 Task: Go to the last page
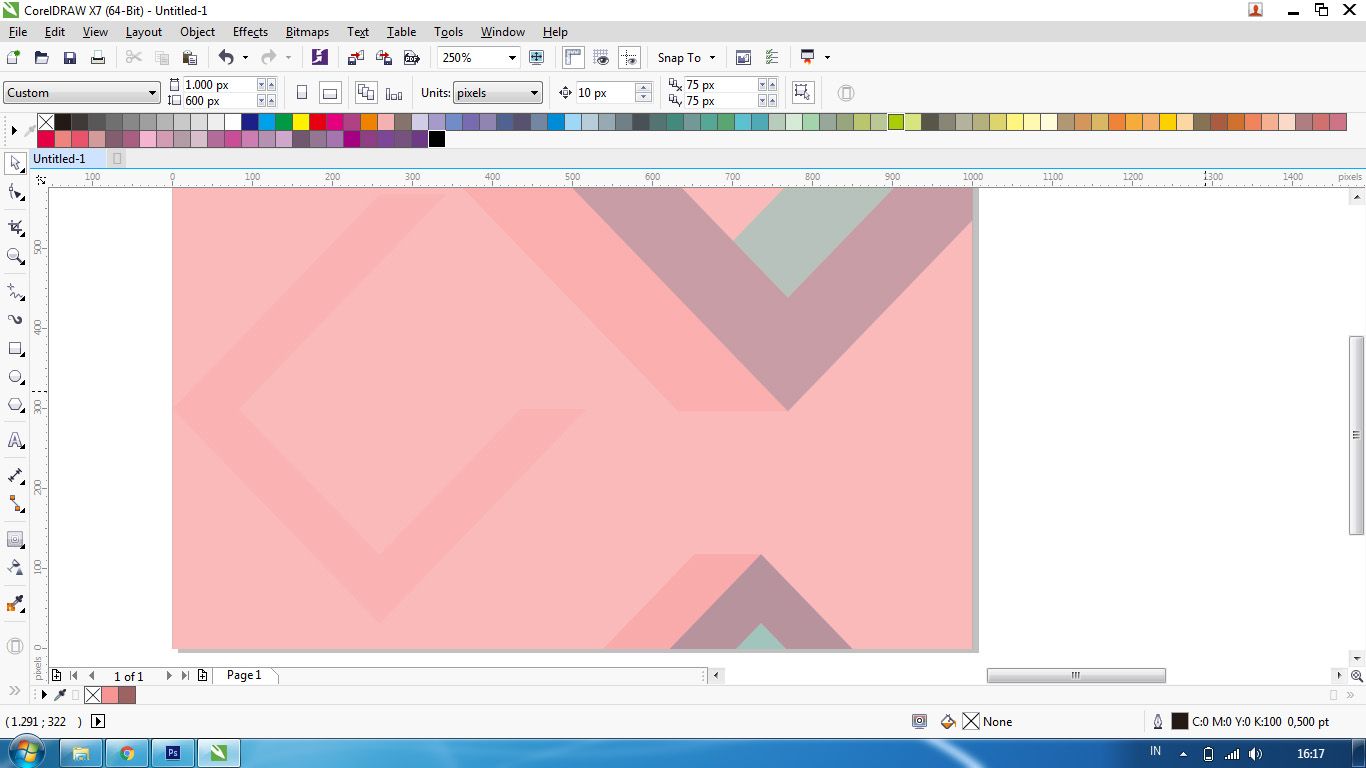[185, 676]
